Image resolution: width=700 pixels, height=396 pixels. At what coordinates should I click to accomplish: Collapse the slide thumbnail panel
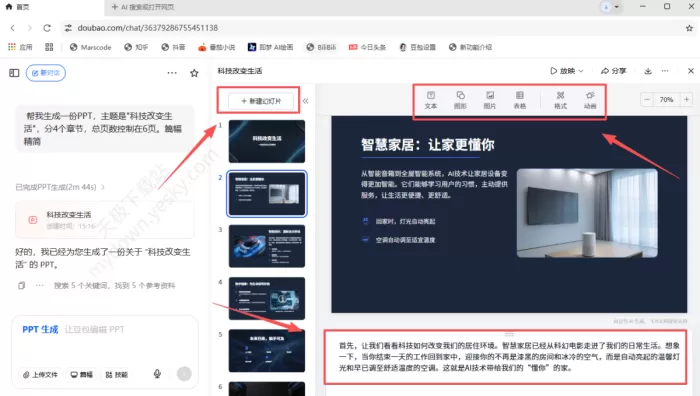[x=305, y=101]
